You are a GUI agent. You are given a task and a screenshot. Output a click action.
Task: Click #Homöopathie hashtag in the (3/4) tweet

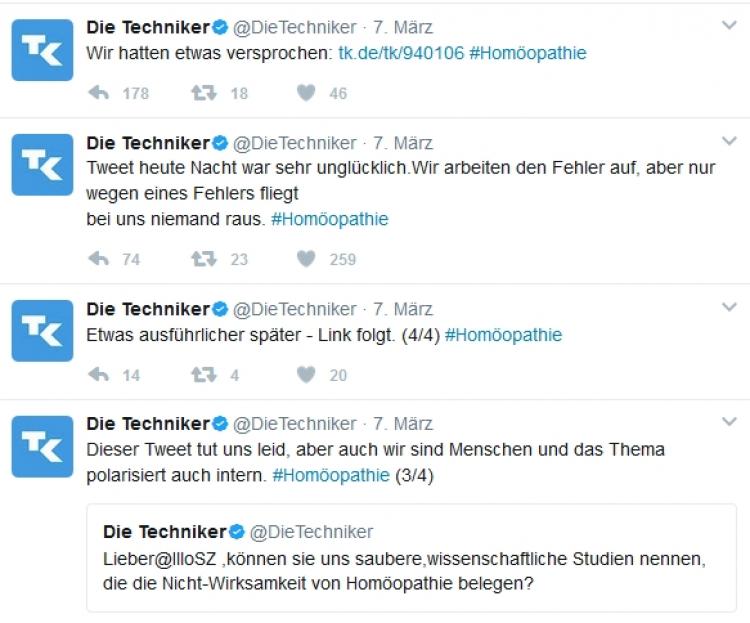pos(330,475)
